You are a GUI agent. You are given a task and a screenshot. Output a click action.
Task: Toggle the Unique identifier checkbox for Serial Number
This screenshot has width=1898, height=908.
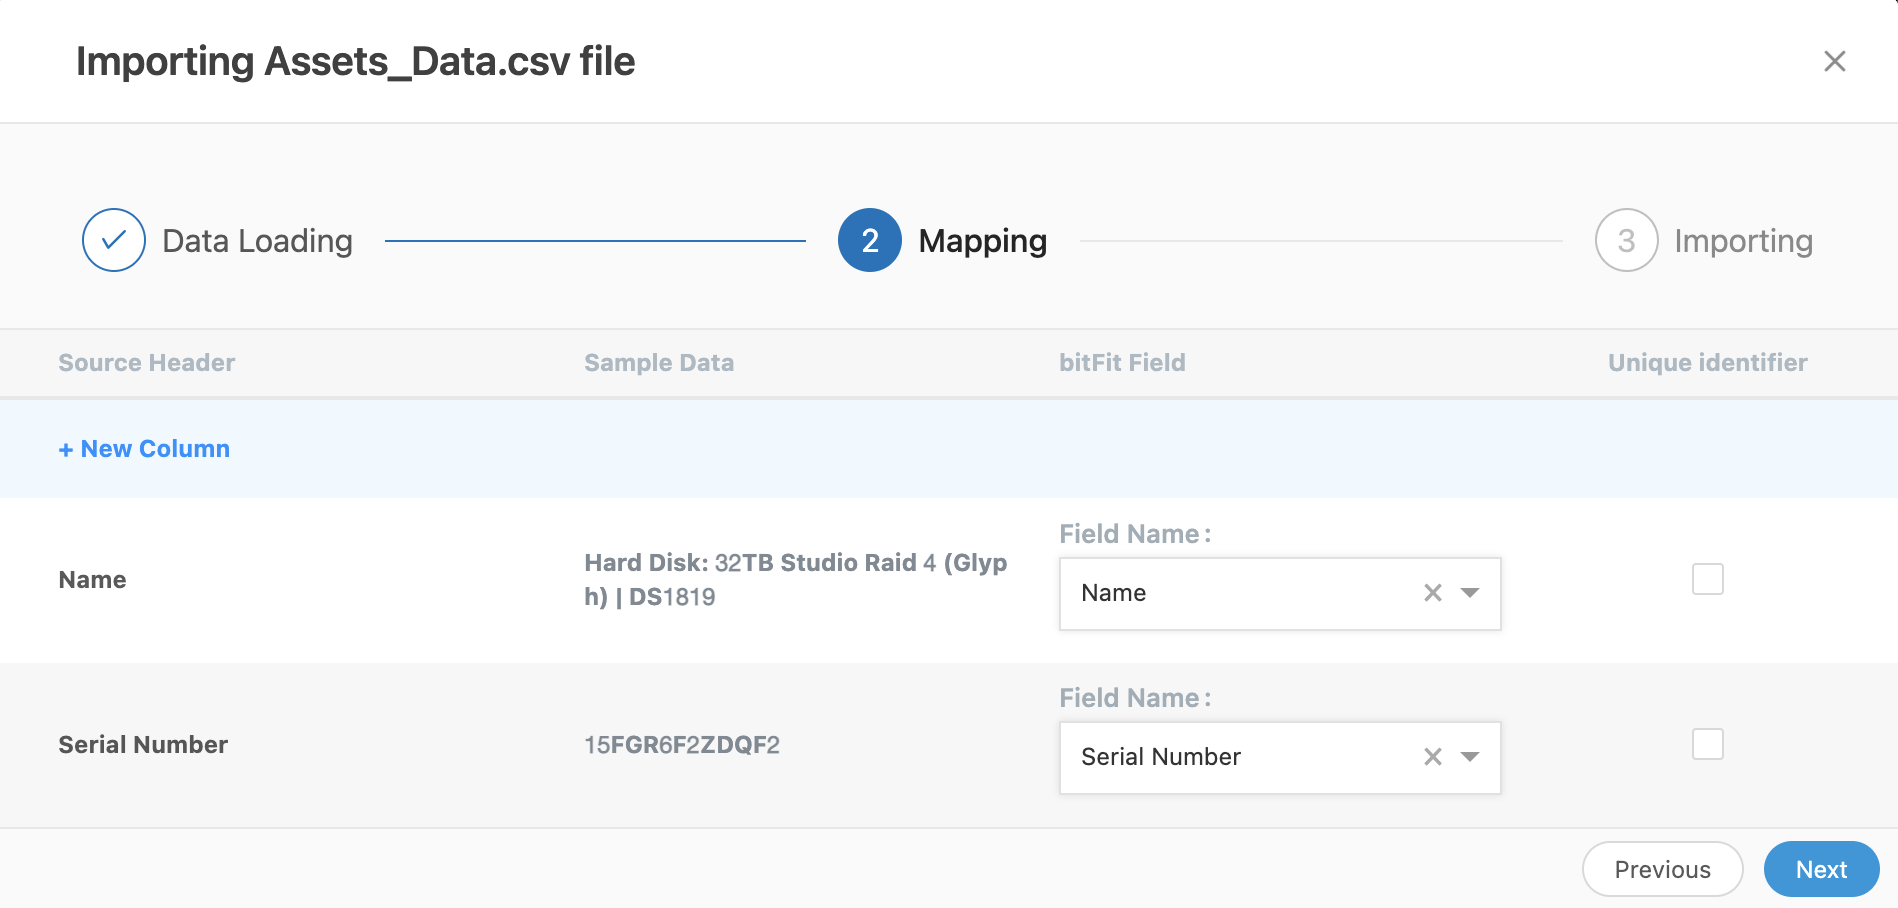1708,744
